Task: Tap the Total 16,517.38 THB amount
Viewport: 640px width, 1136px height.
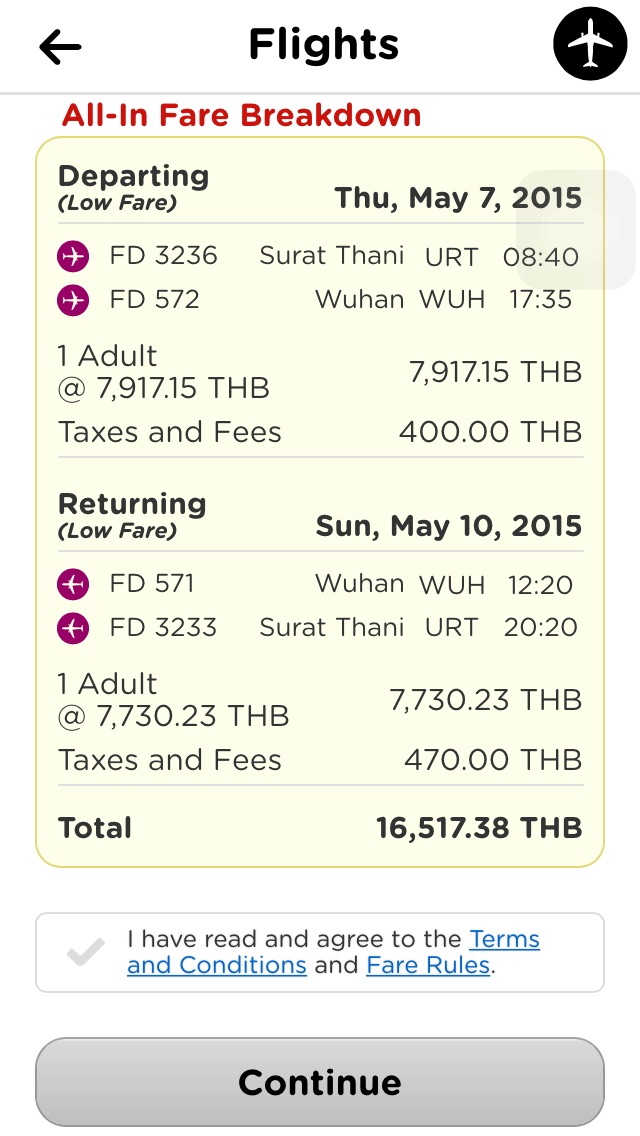Action: [x=478, y=828]
